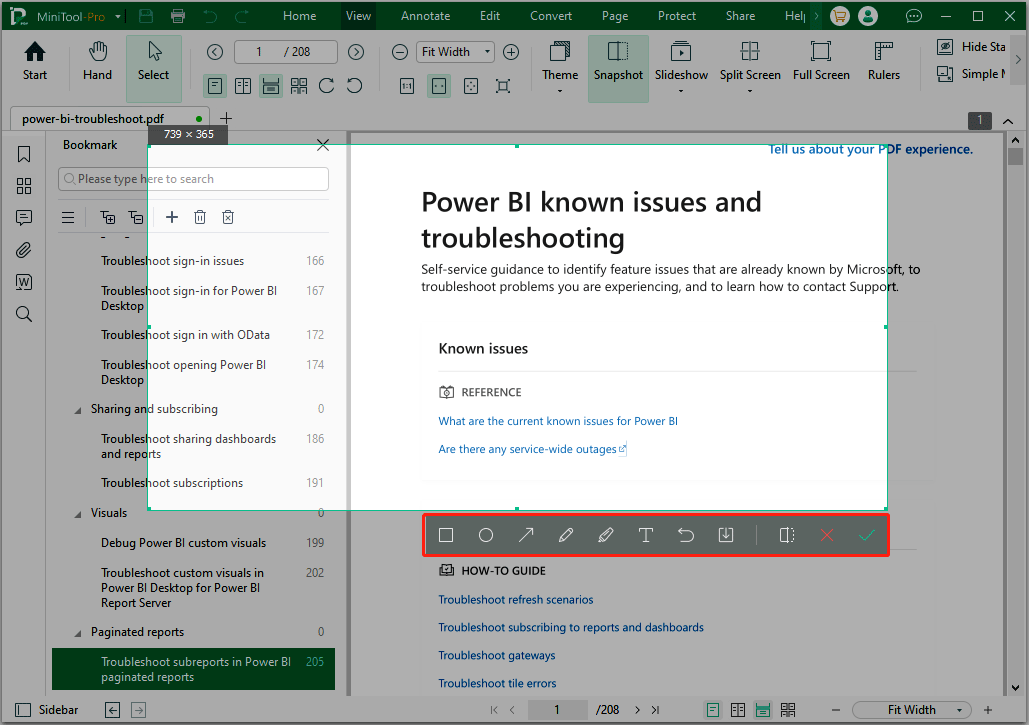Image resolution: width=1029 pixels, height=725 pixels.
Task: Rotate page counterclockwise icon
Action: pyautogui.click(x=354, y=86)
